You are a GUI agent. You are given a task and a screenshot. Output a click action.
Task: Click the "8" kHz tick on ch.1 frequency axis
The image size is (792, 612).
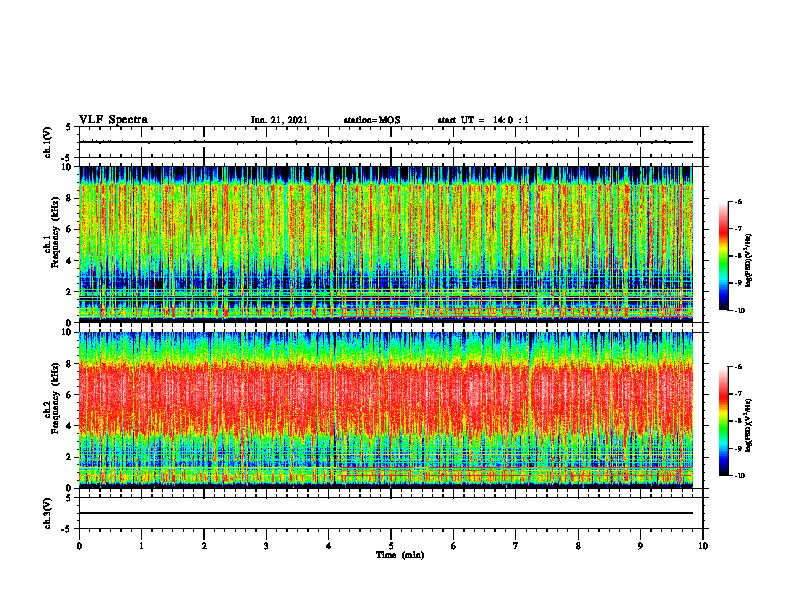coord(70,198)
